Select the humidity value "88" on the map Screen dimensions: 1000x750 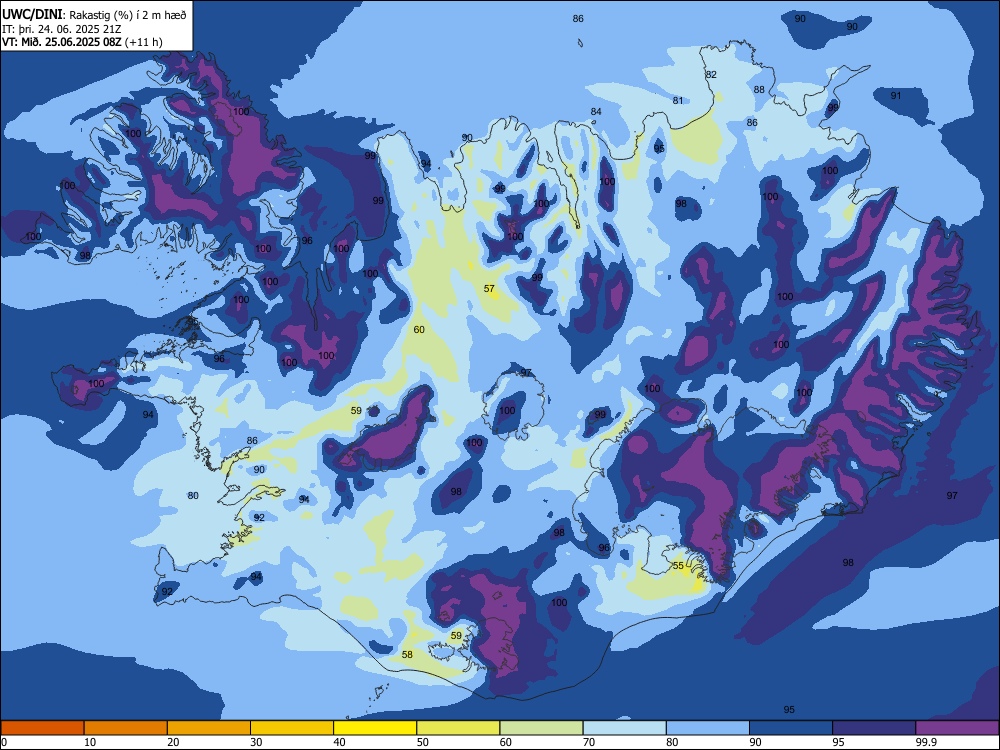759,90
